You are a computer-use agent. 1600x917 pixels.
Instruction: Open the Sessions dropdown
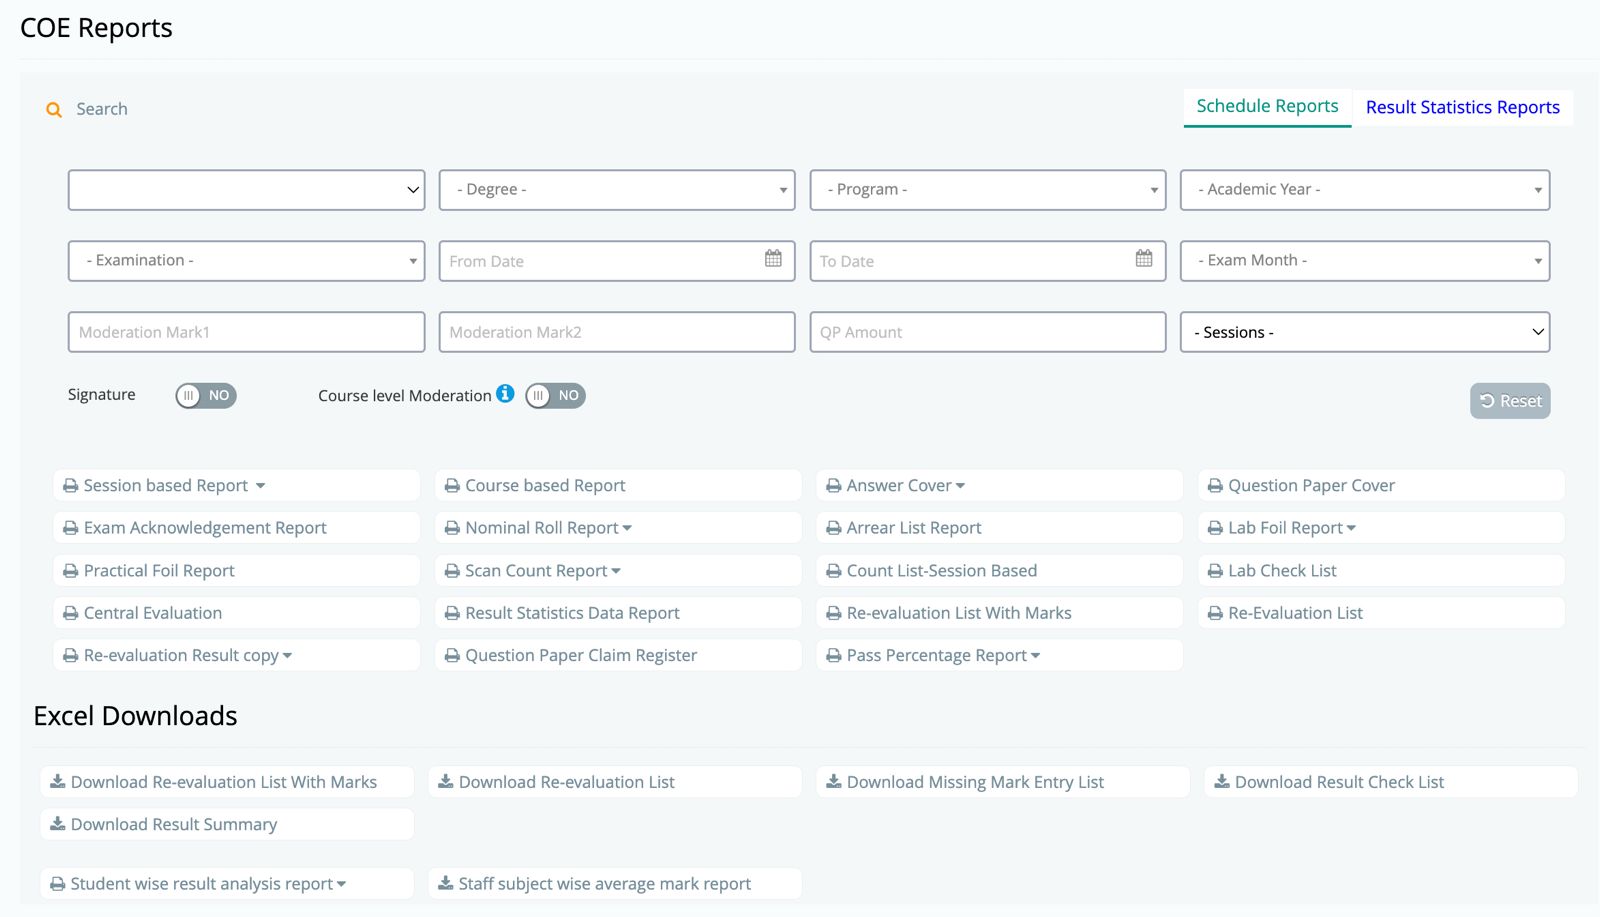click(1365, 332)
